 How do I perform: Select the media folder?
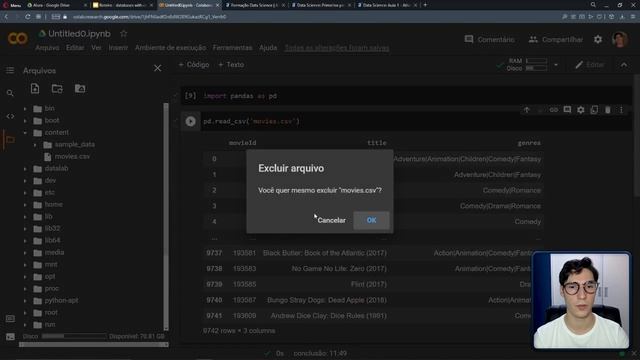(x=54, y=253)
